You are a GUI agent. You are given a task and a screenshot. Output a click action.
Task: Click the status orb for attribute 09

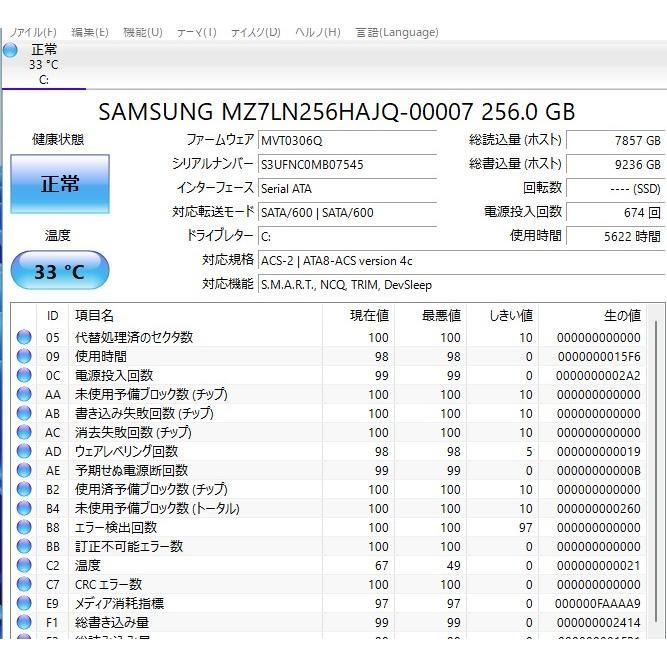point(24,356)
